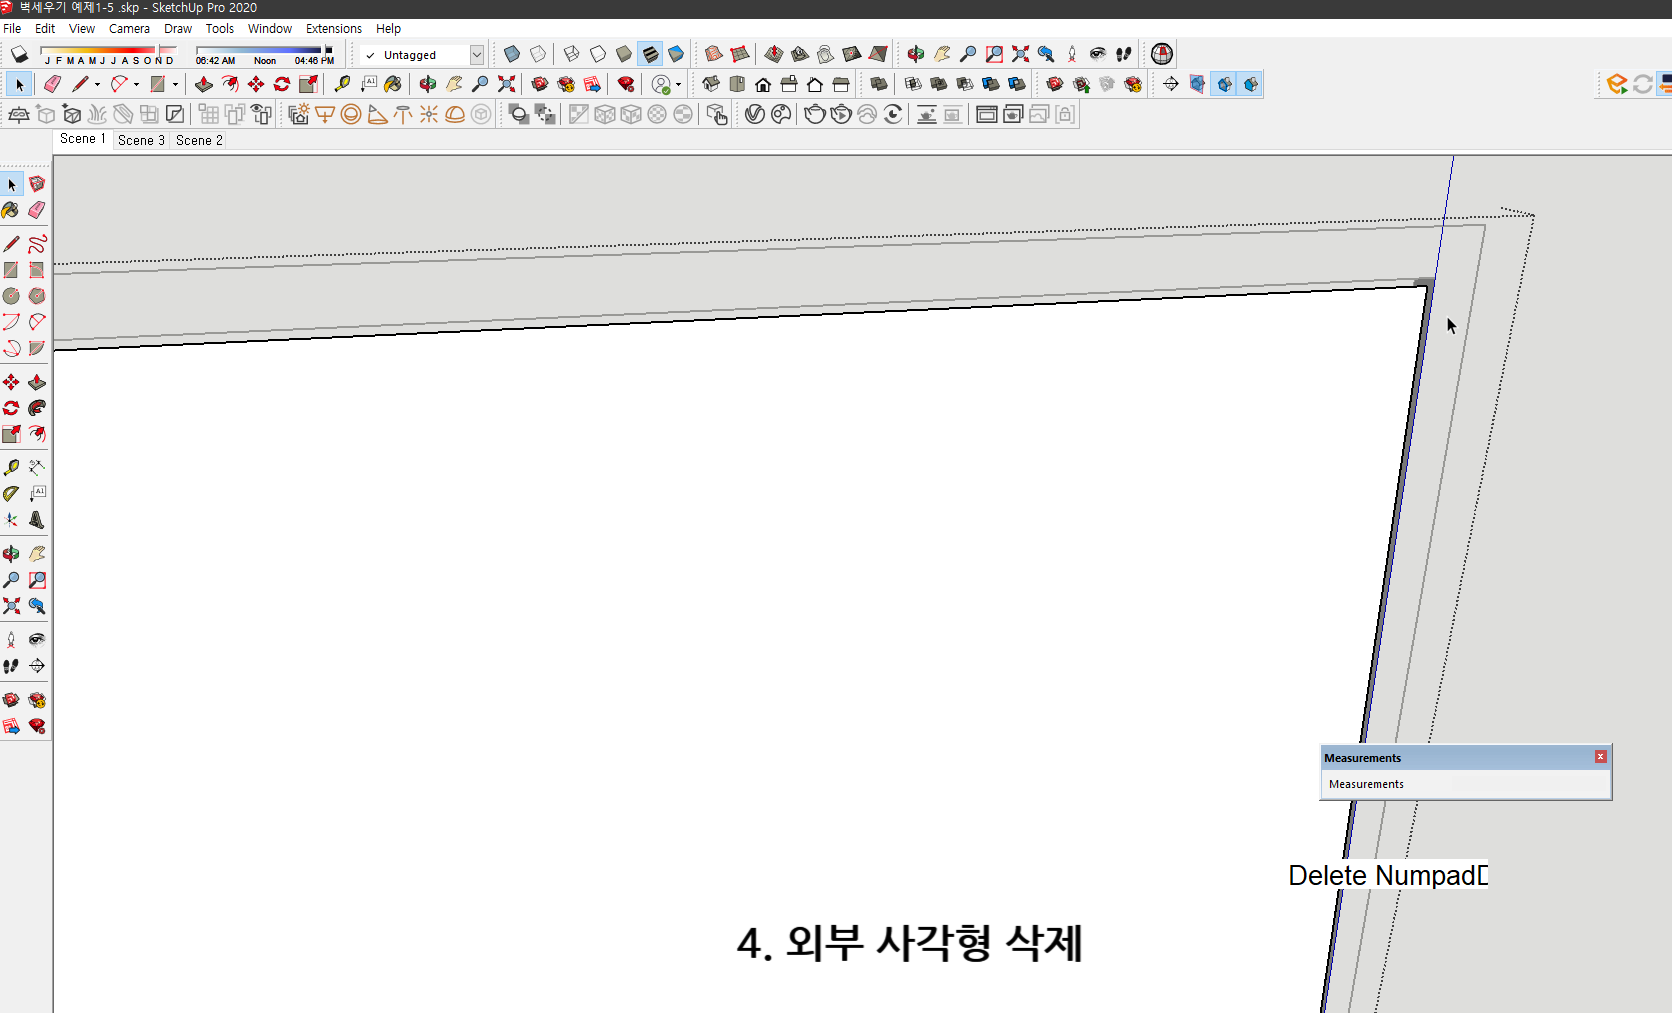The image size is (1672, 1013).
Task: Activate the Push/Pull tool
Action: 204,84
